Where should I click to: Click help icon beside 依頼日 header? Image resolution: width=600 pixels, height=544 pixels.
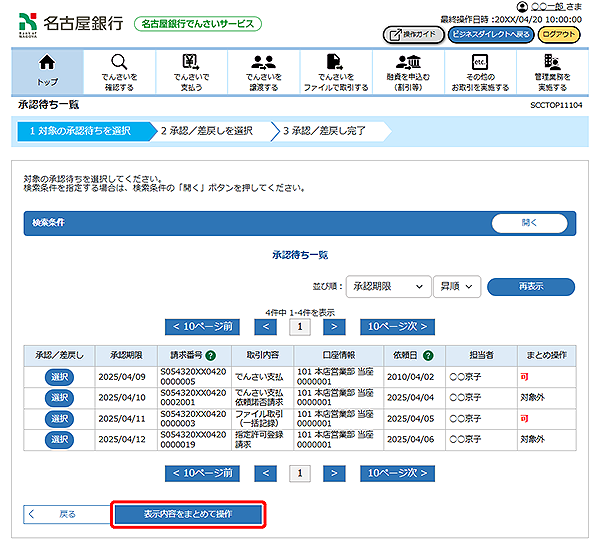(428, 355)
